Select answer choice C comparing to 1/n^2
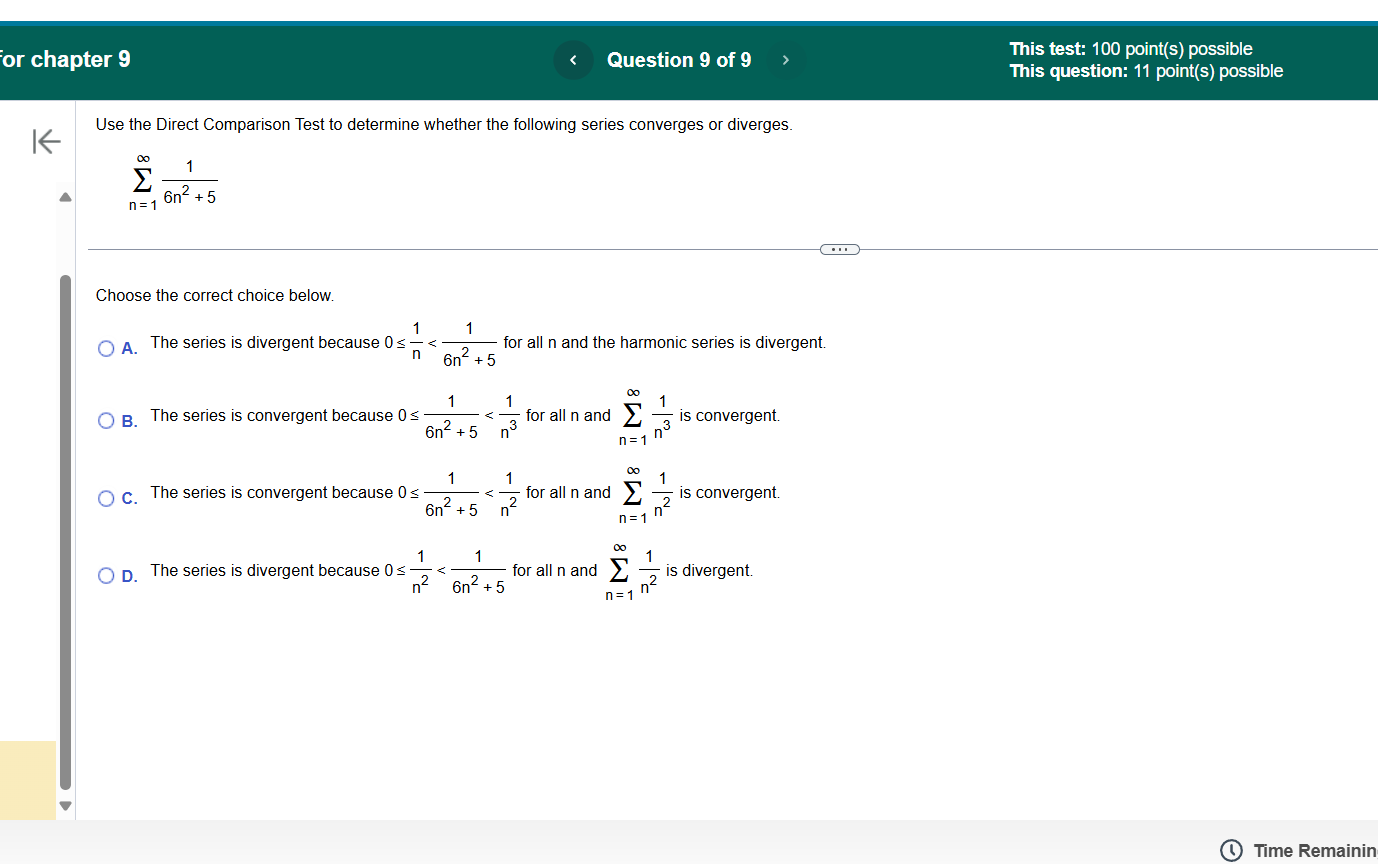The height and width of the screenshot is (864, 1378). [x=105, y=497]
